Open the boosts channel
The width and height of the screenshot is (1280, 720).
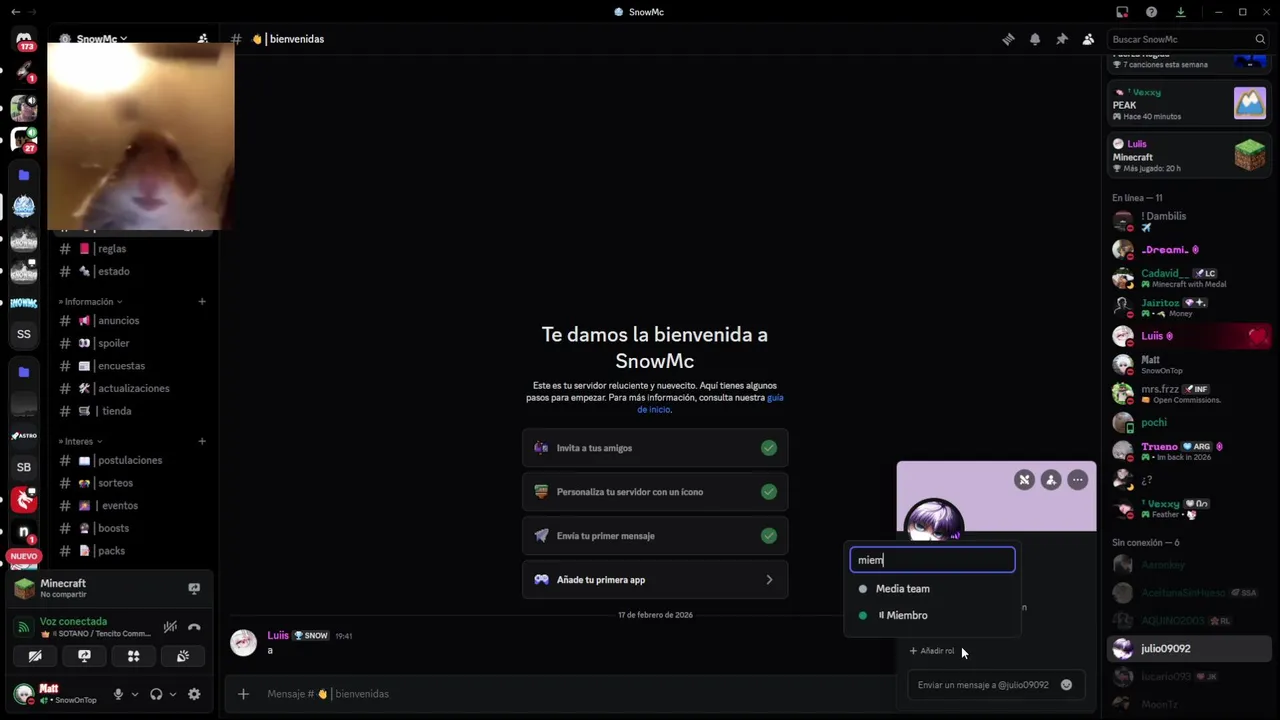pyautogui.click(x=133, y=528)
